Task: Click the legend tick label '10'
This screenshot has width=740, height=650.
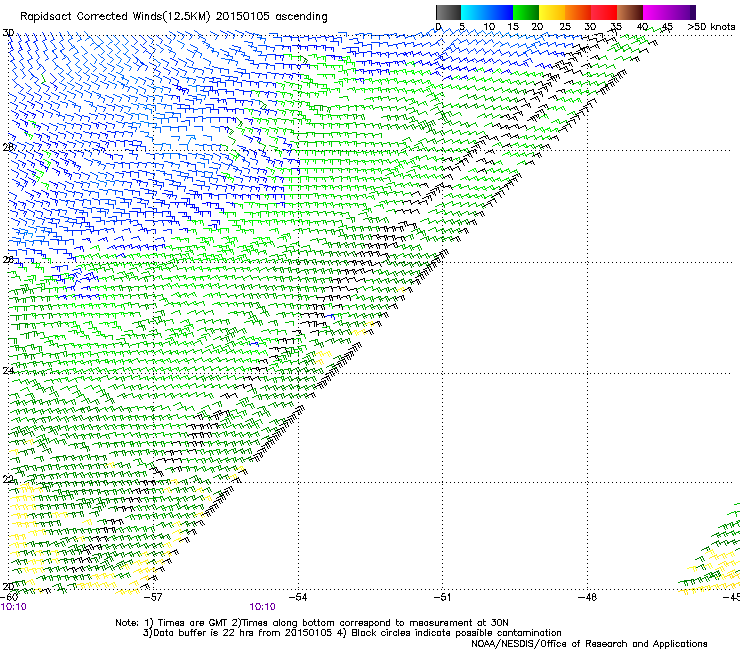Action: click(x=489, y=27)
